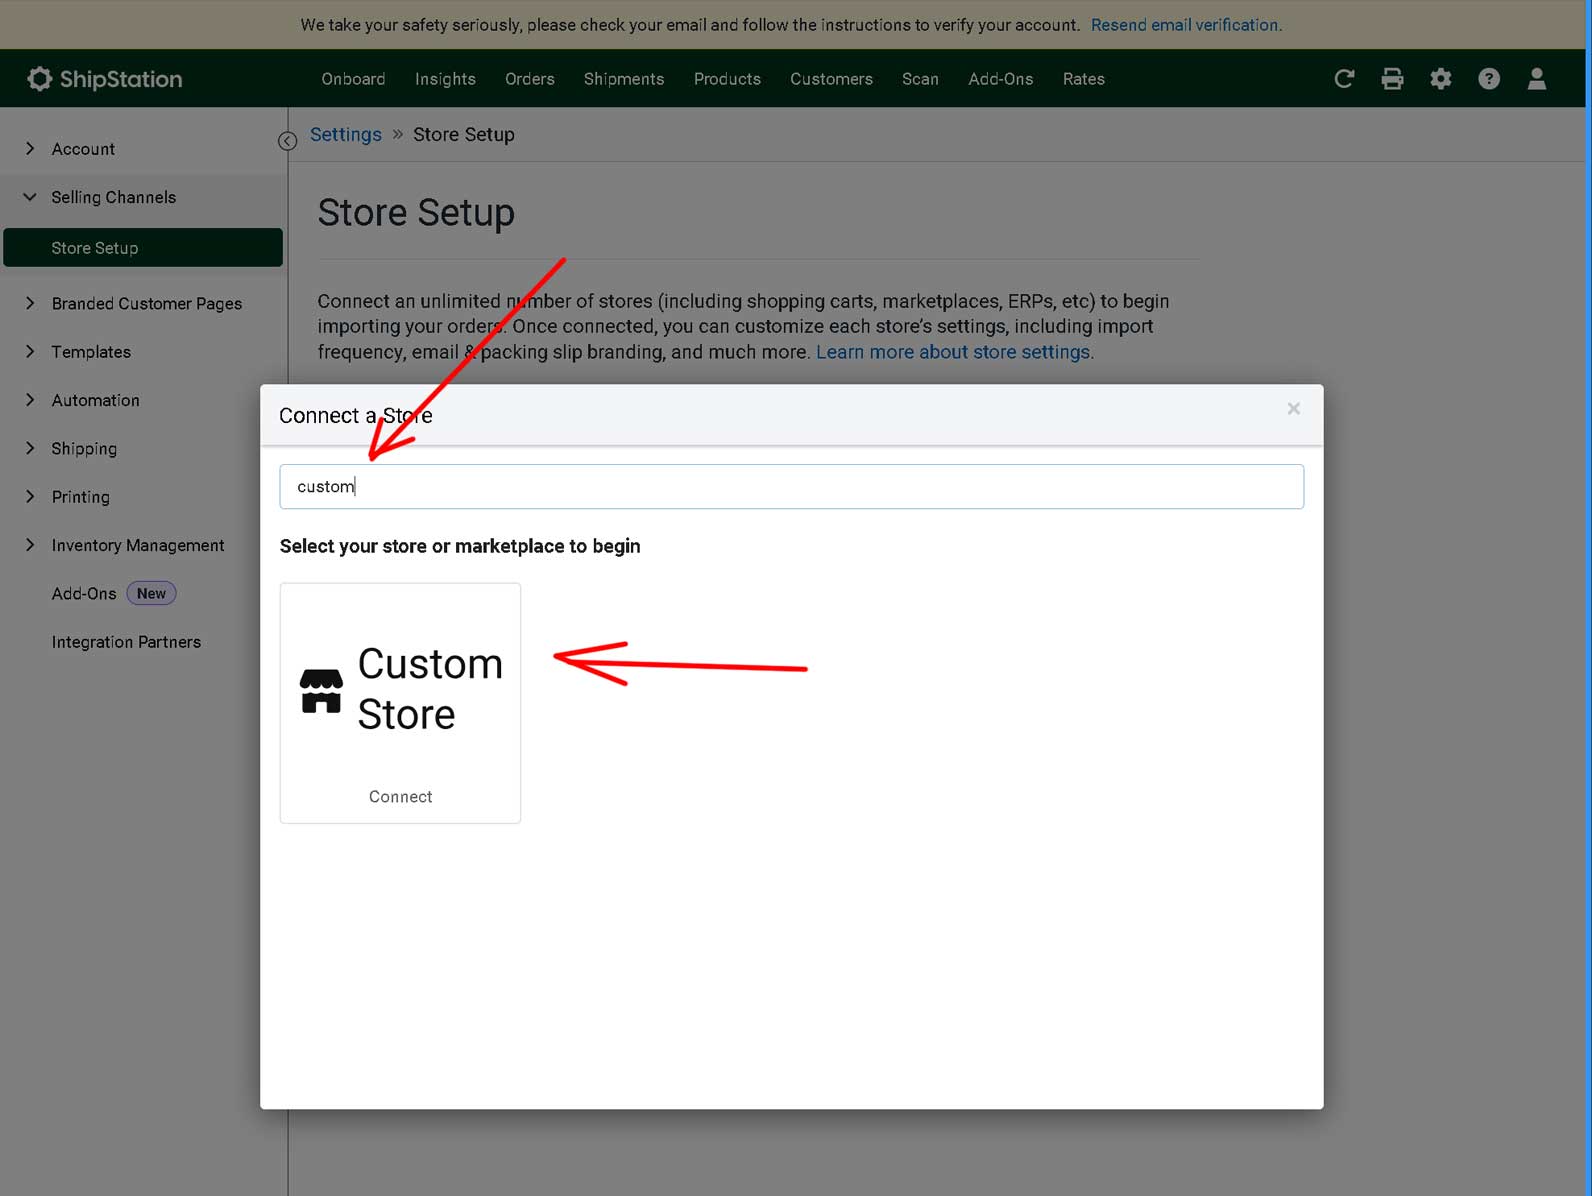
Task: Select Store Setup in the sidebar
Action: click(143, 248)
